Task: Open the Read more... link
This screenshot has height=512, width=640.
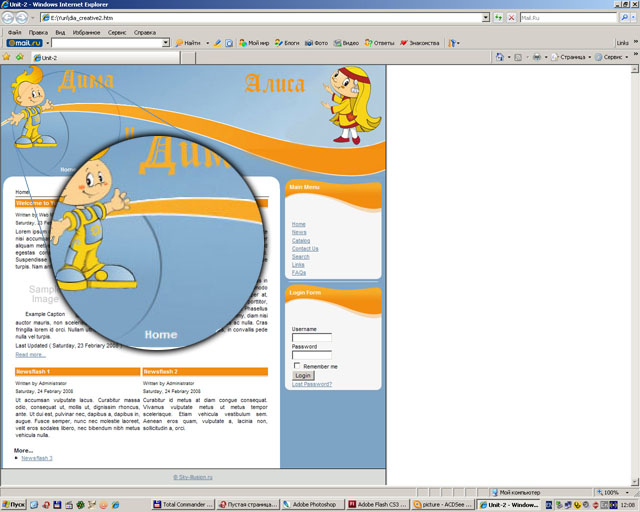Action: (x=31, y=354)
